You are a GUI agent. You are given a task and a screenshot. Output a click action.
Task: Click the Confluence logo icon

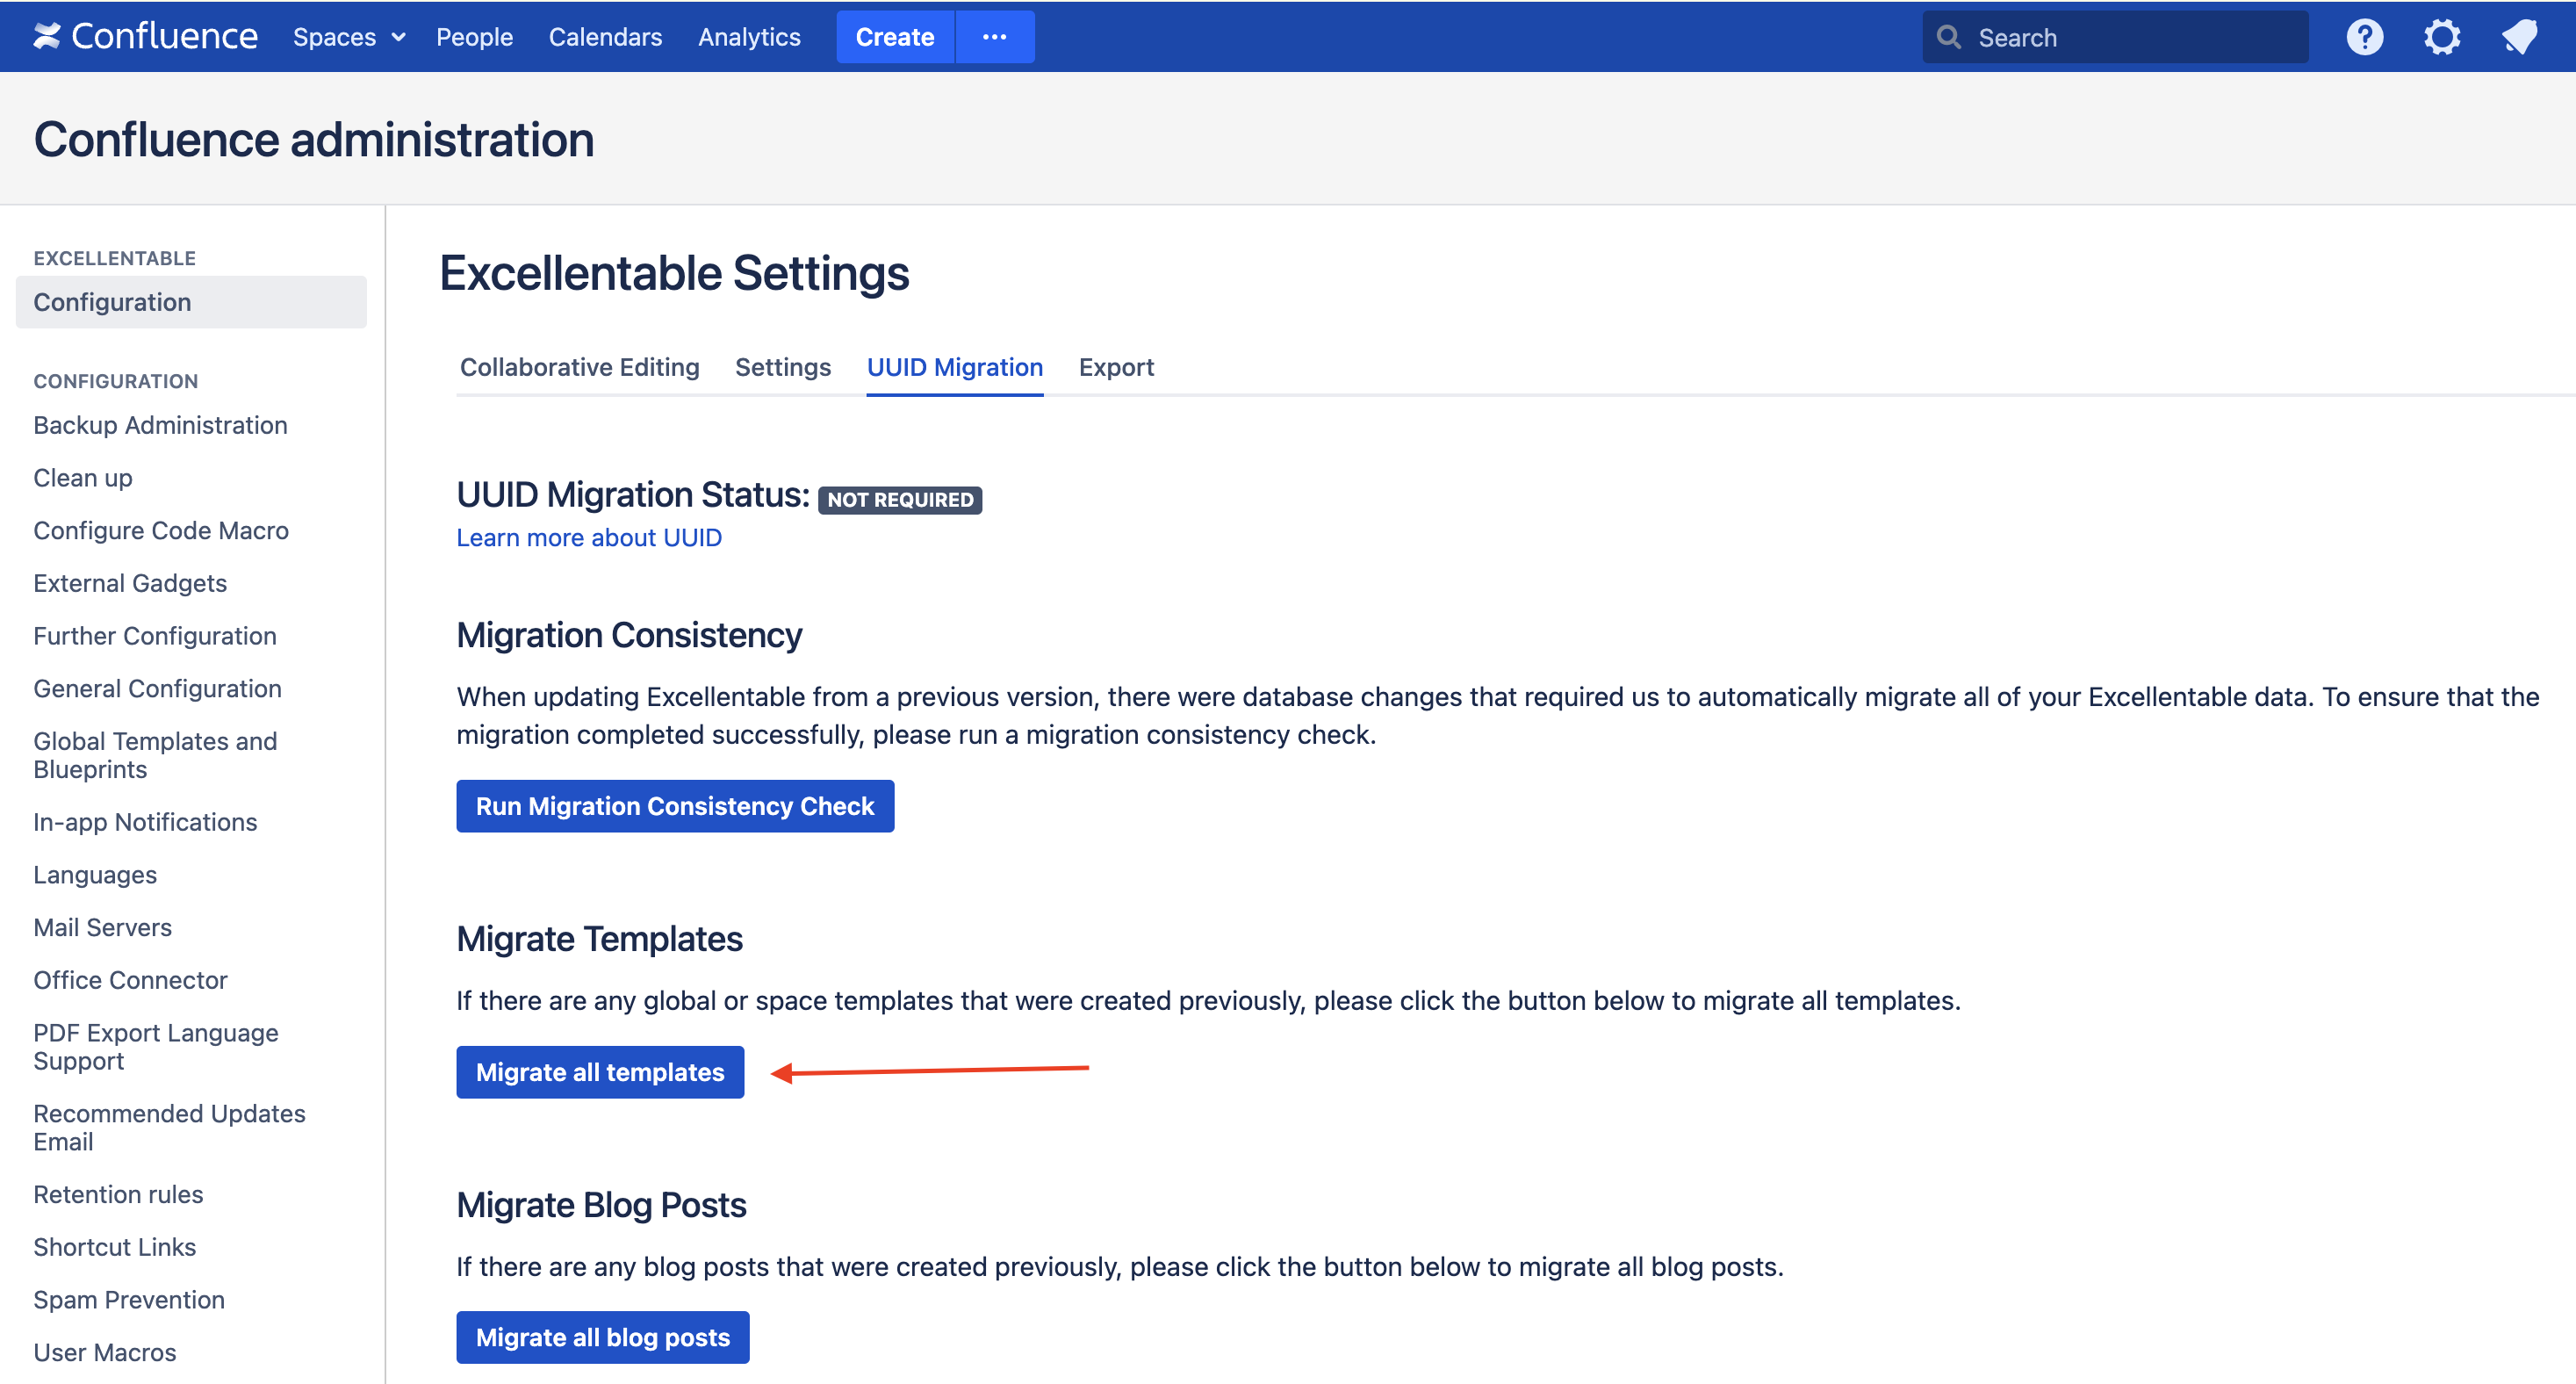[x=46, y=36]
